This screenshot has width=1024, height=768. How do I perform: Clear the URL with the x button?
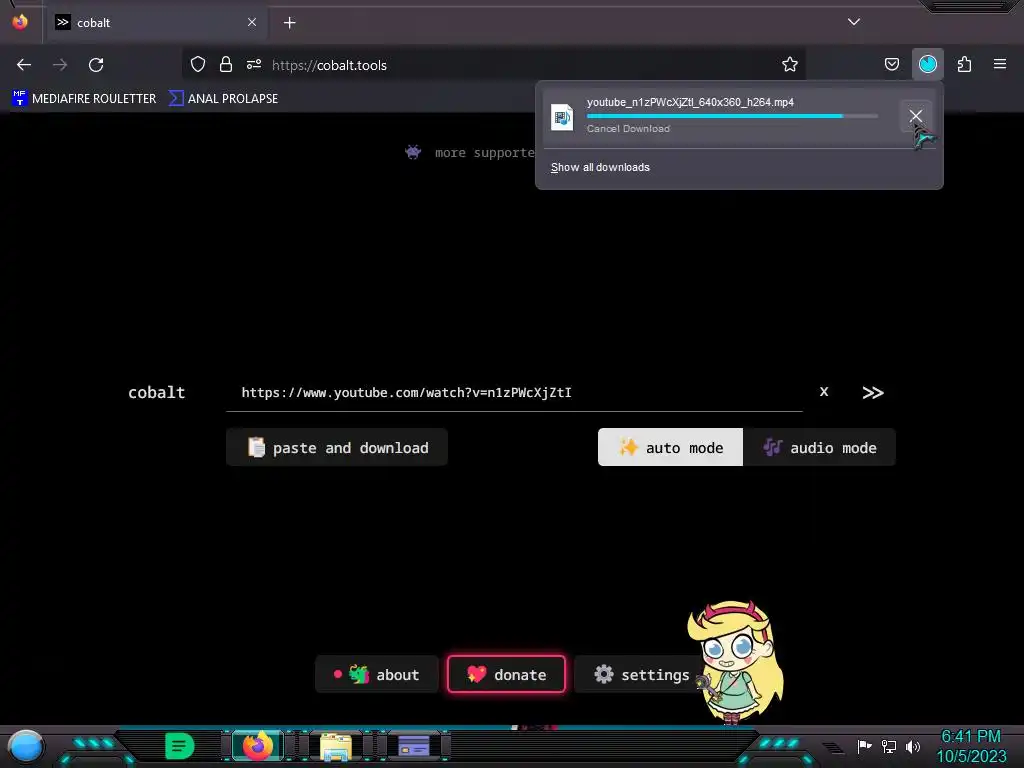click(824, 391)
